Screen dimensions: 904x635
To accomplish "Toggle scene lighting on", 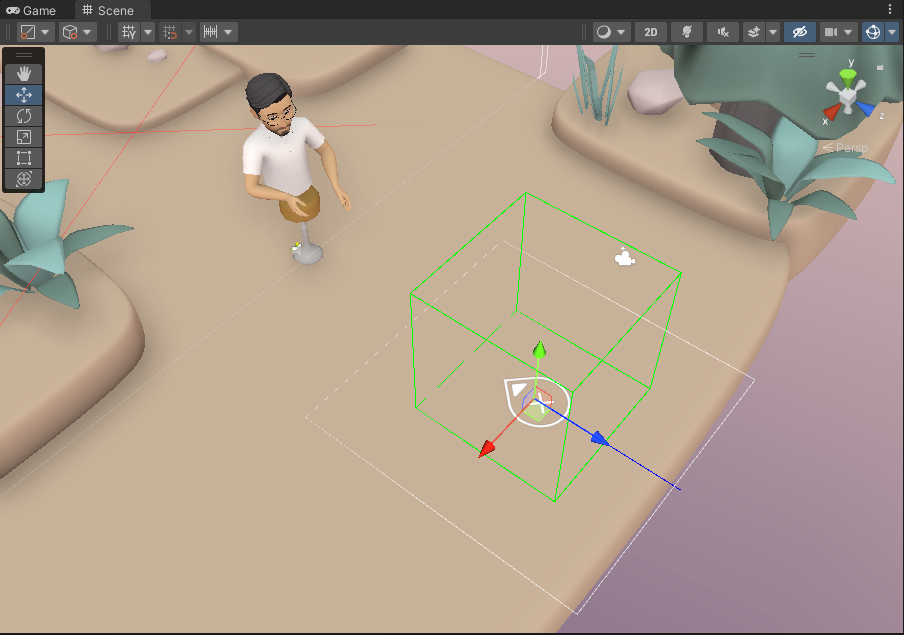I will [x=686, y=31].
